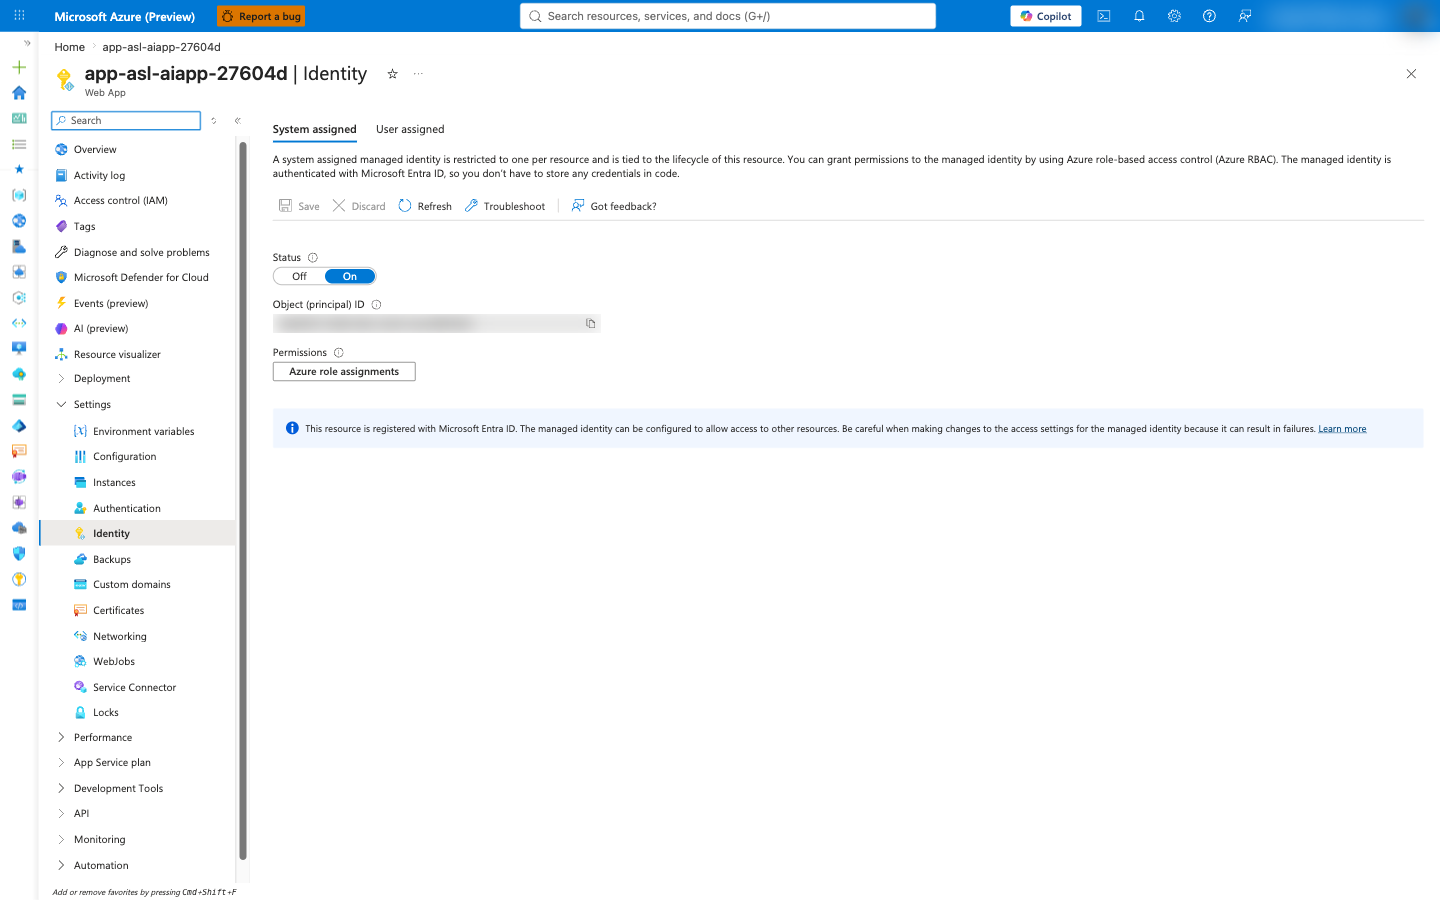Click the Home icon in left sidebar

pyautogui.click(x=19, y=93)
